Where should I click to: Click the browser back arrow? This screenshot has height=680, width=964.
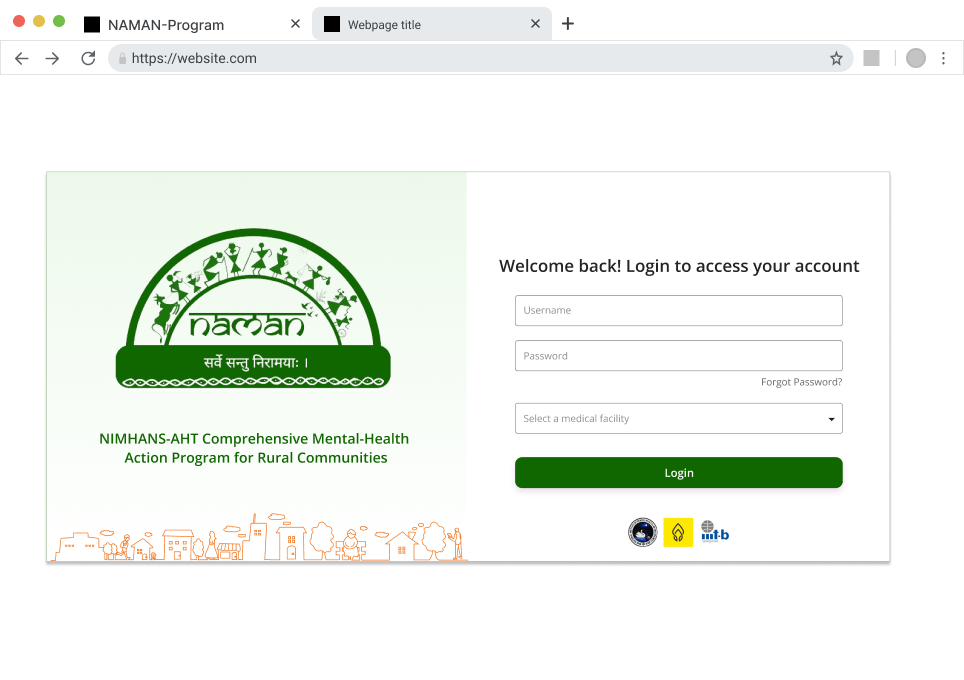pyautogui.click(x=22, y=58)
